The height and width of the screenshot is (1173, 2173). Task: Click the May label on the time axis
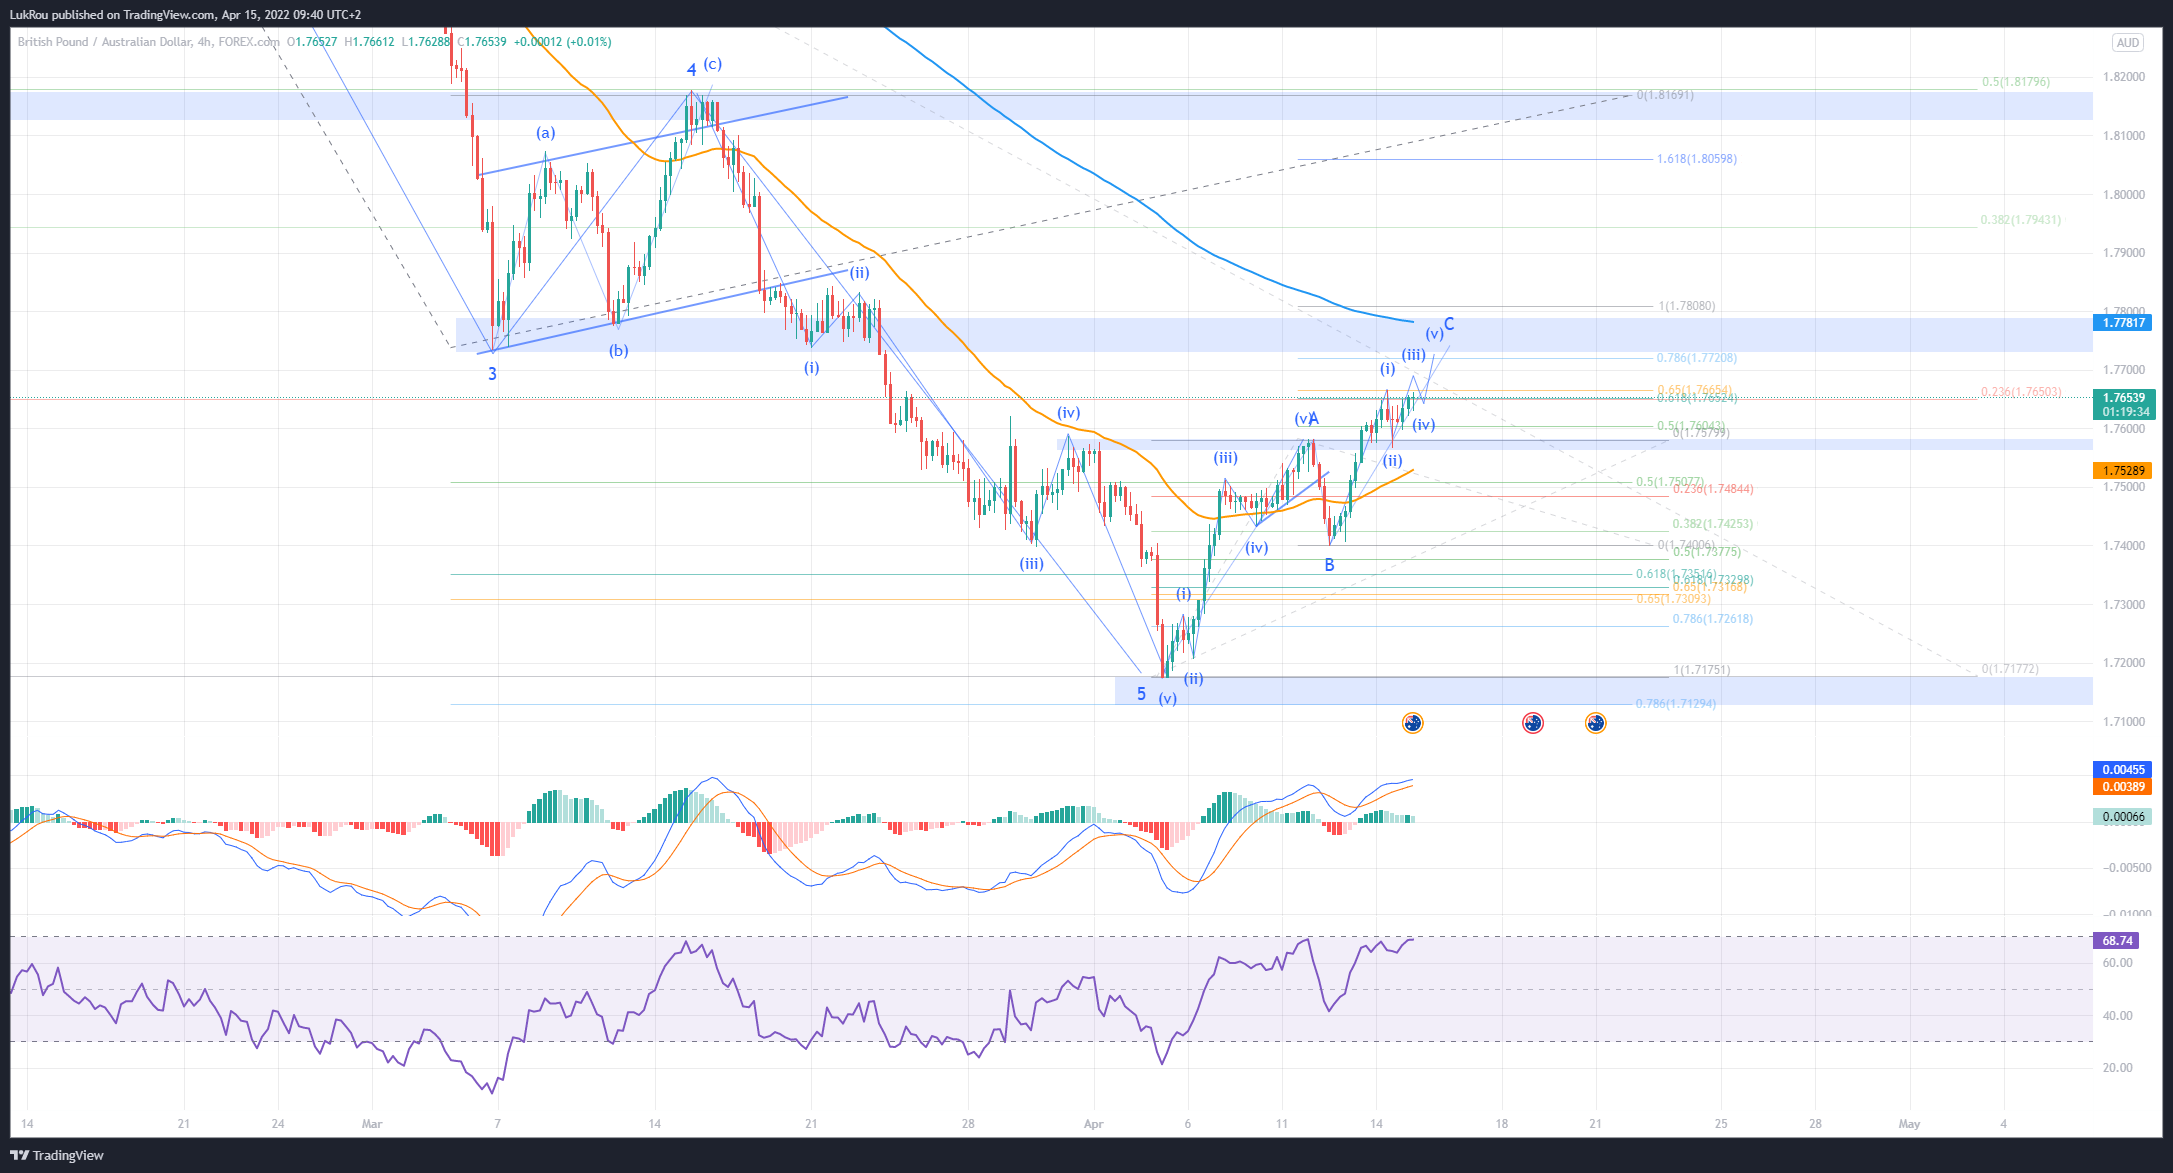tap(1908, 1124)
